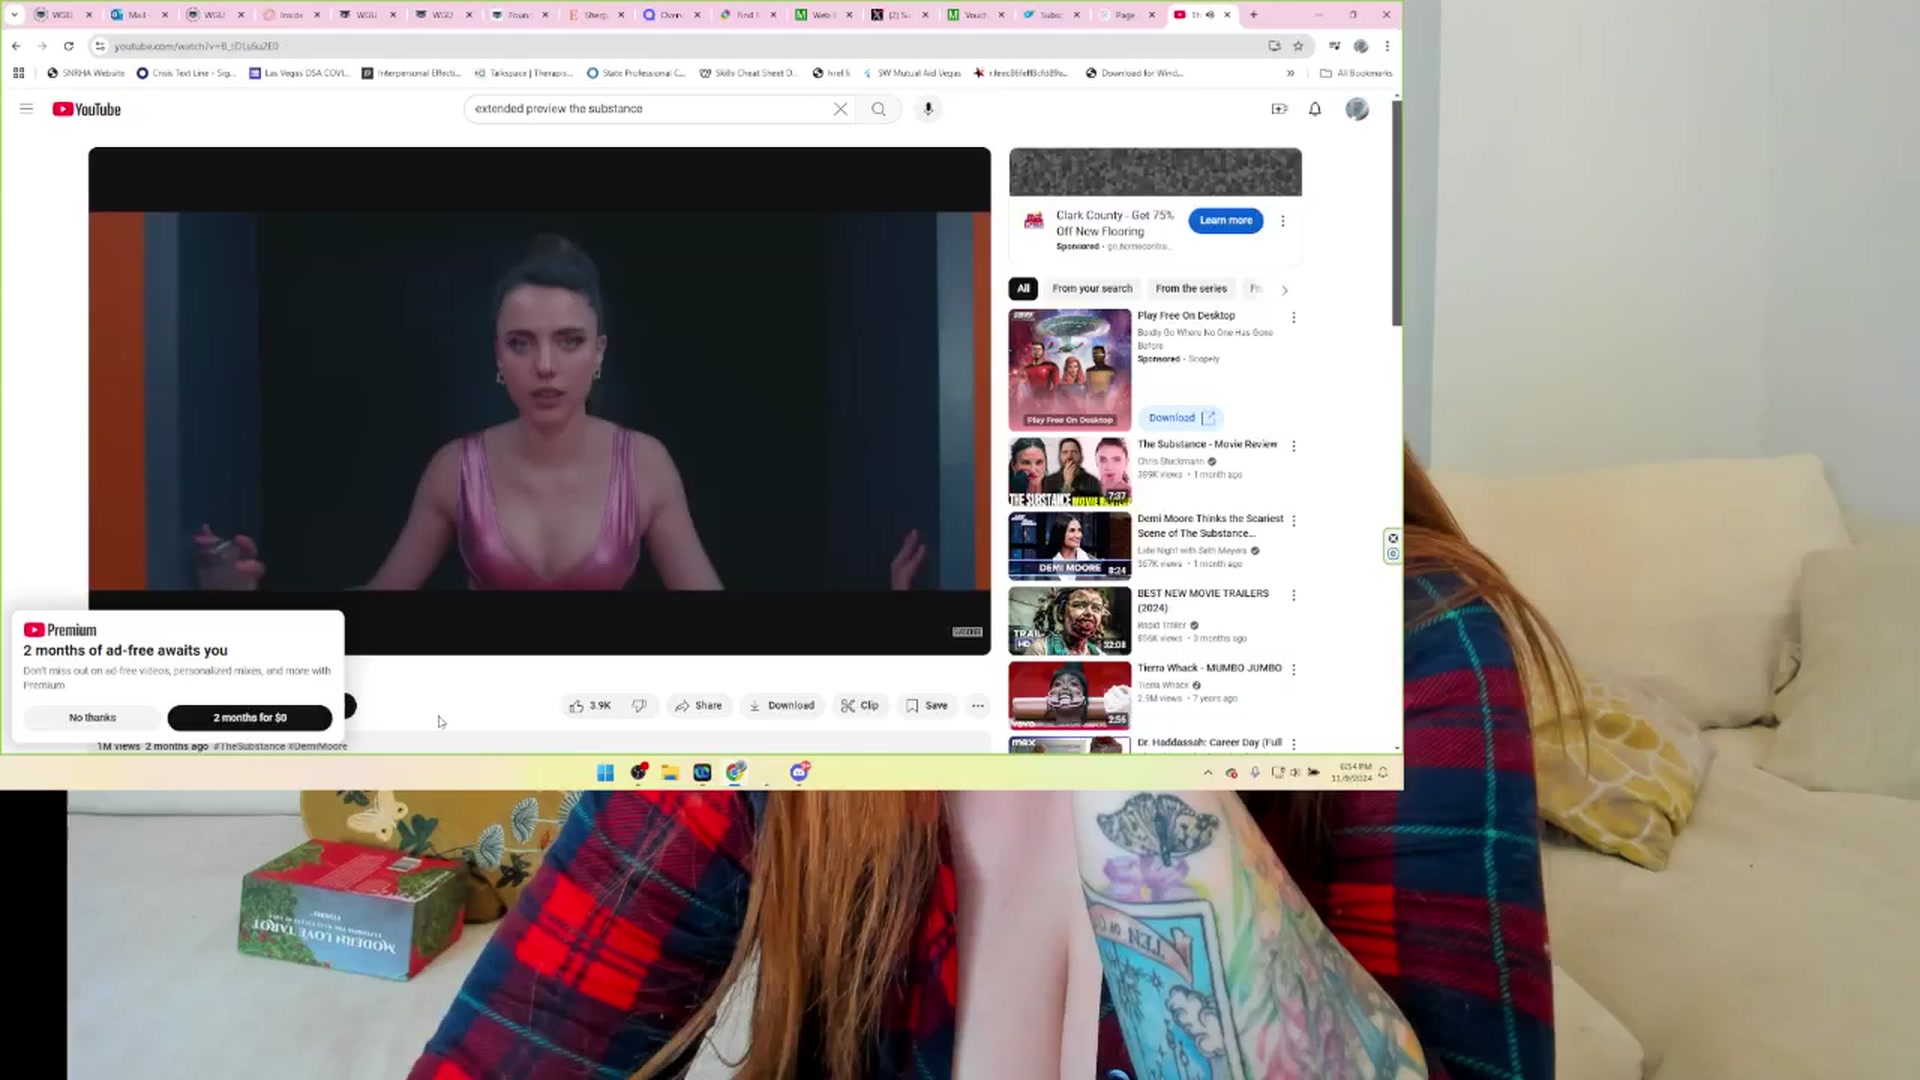Like the video with 3.9K thumbs up
This screenshot has height=1080, width=1920.
click(590, 706)
